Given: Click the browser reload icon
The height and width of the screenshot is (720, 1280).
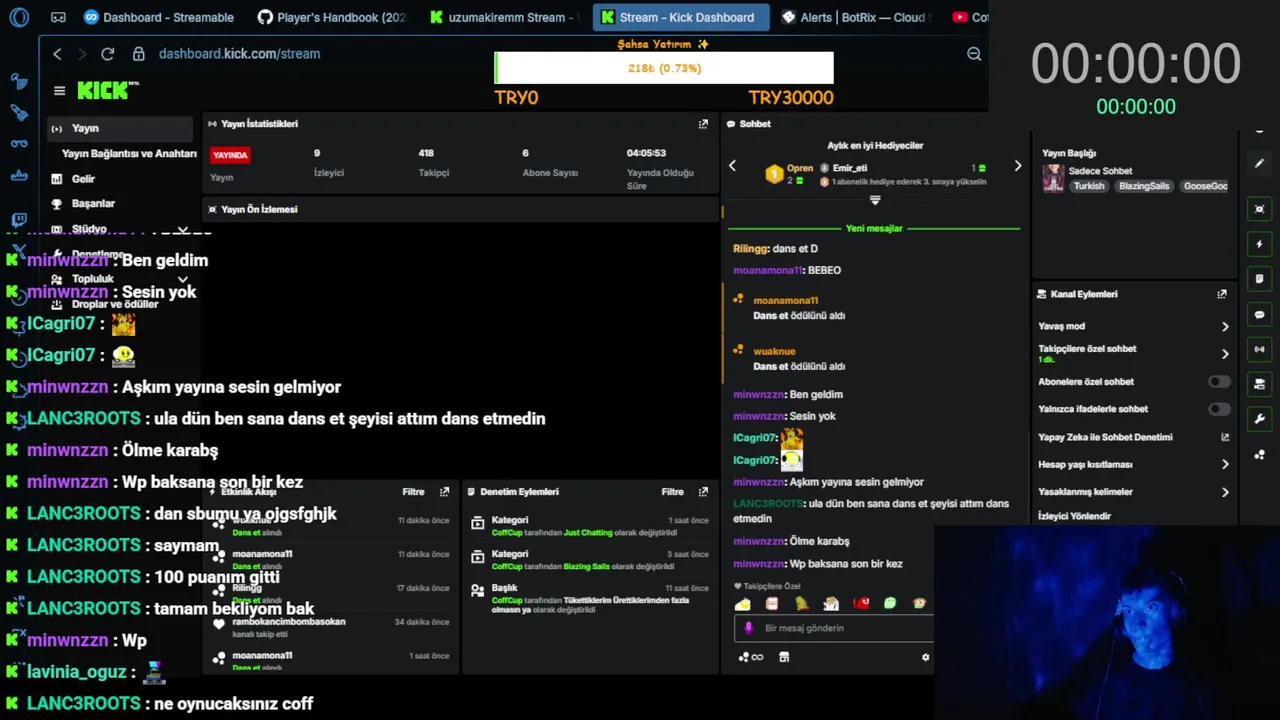Looking at the screenshot, I should (x=107, y=54).
